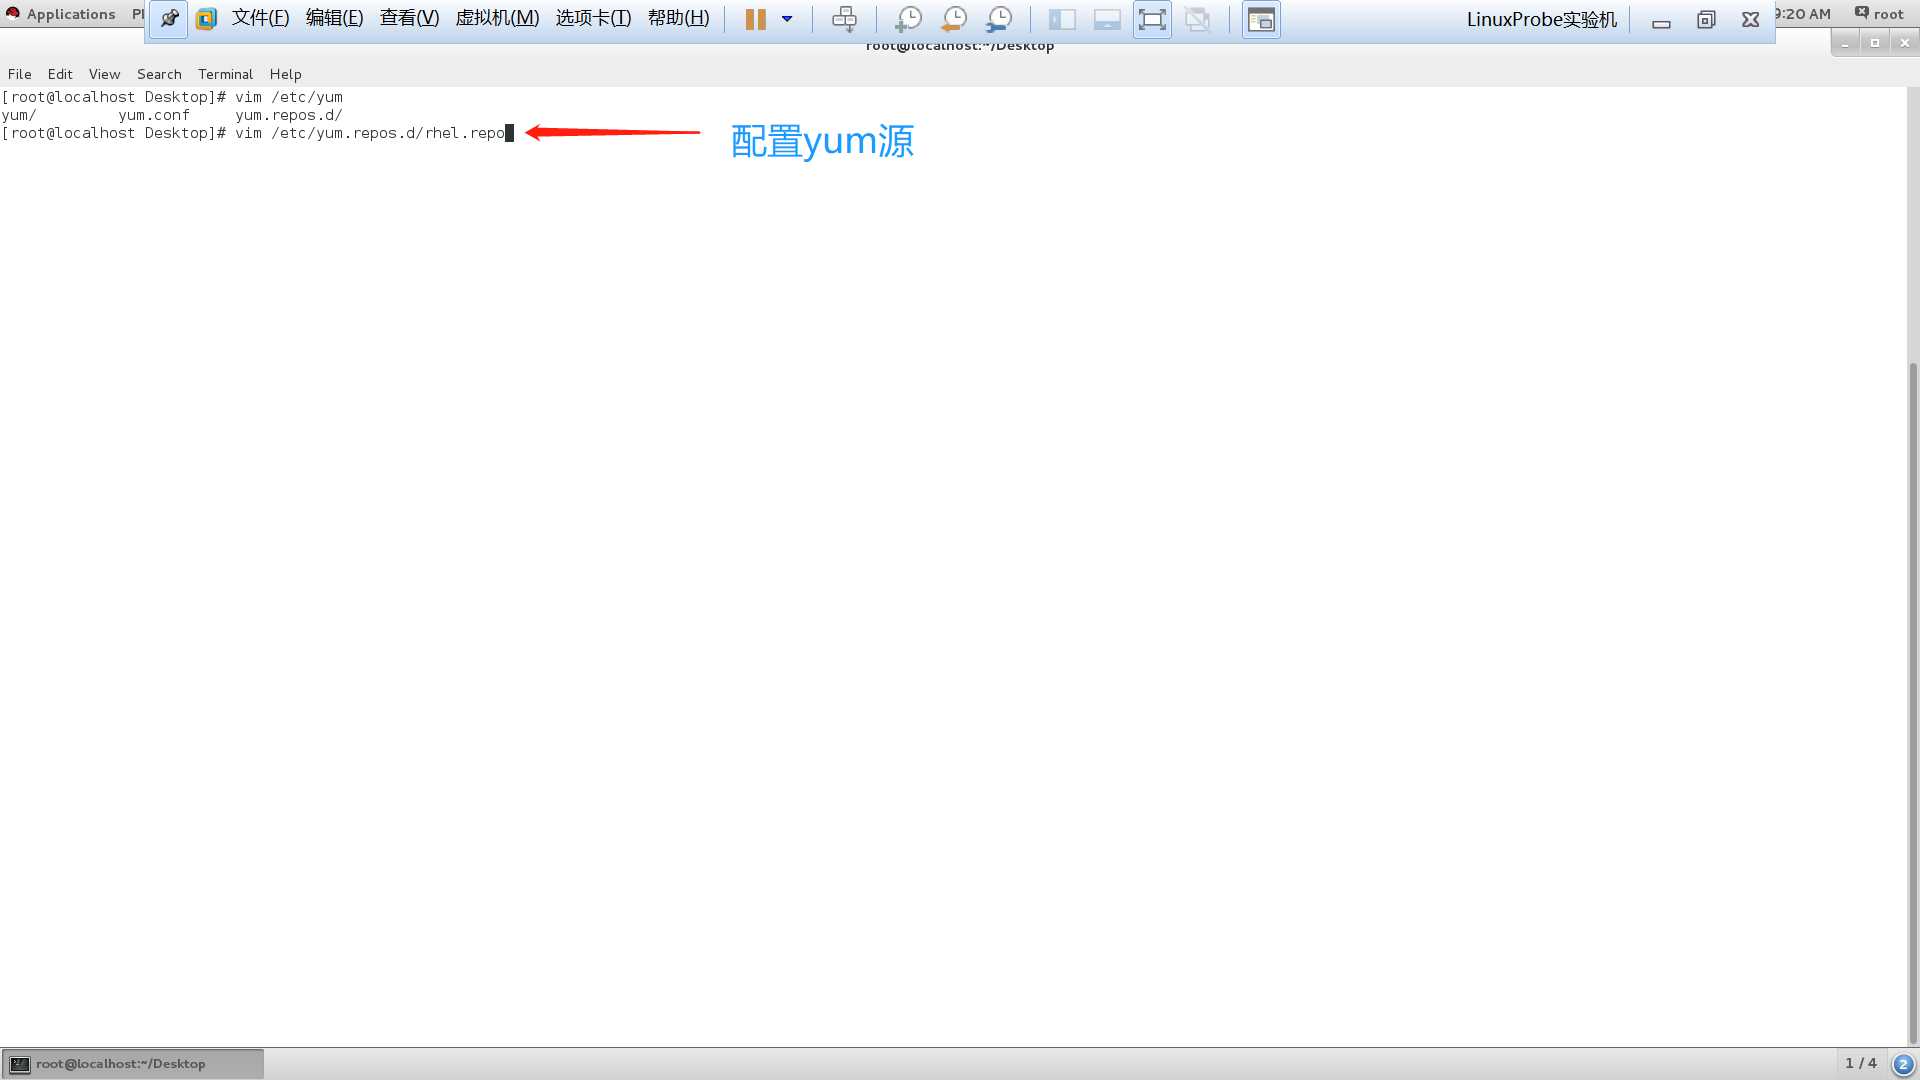Open the timer/alarm icon
The image size is (1920, 1080).
(x=953, y=18)
